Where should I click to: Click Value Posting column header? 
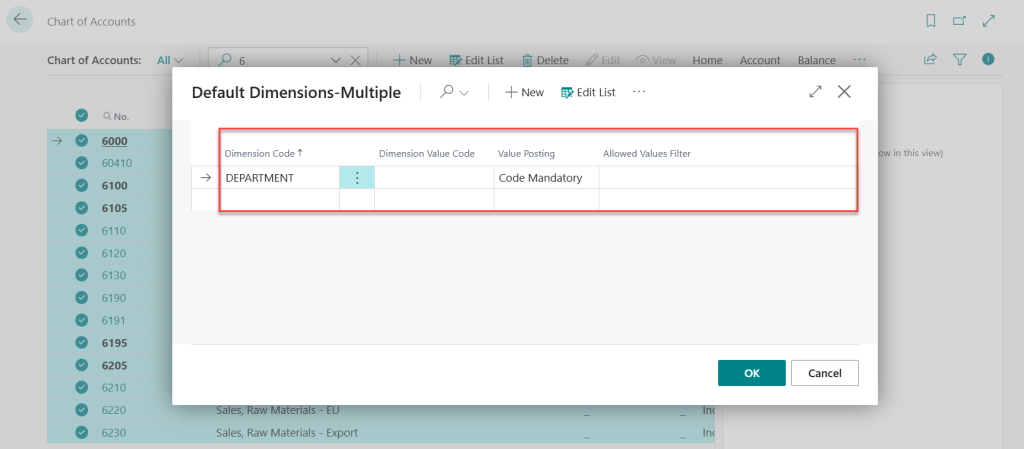(x=526, y=154)
